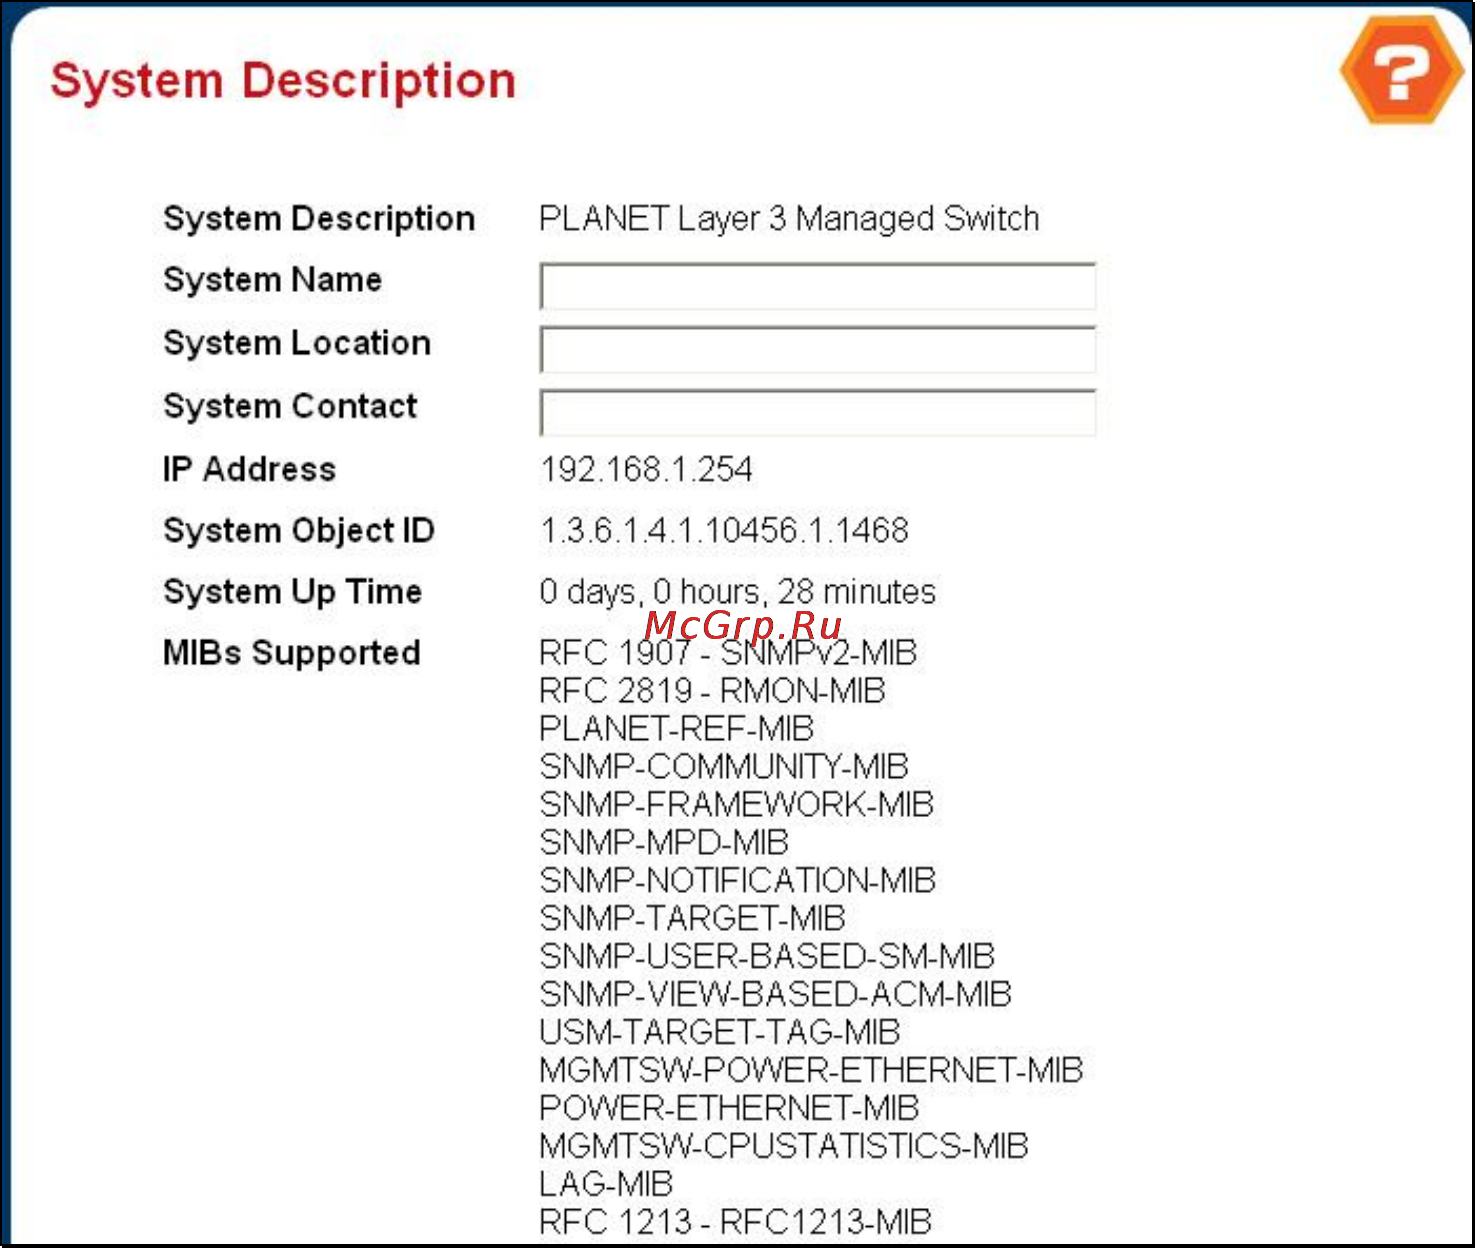Select the 'System Up Time' label
Image resolution: width=1475 pixels, height=1248 pixels.
coord(292,592)
